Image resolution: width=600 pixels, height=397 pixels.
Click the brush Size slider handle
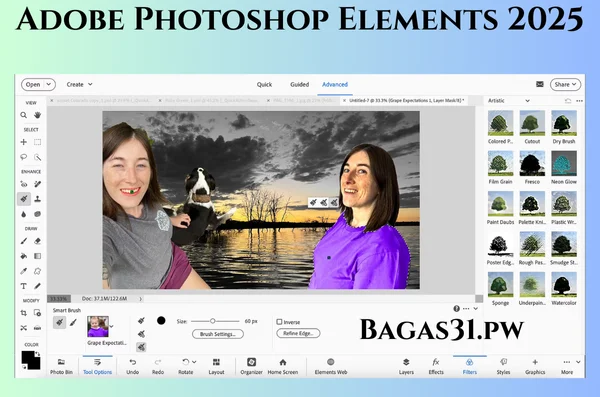(x=212, y=321)
